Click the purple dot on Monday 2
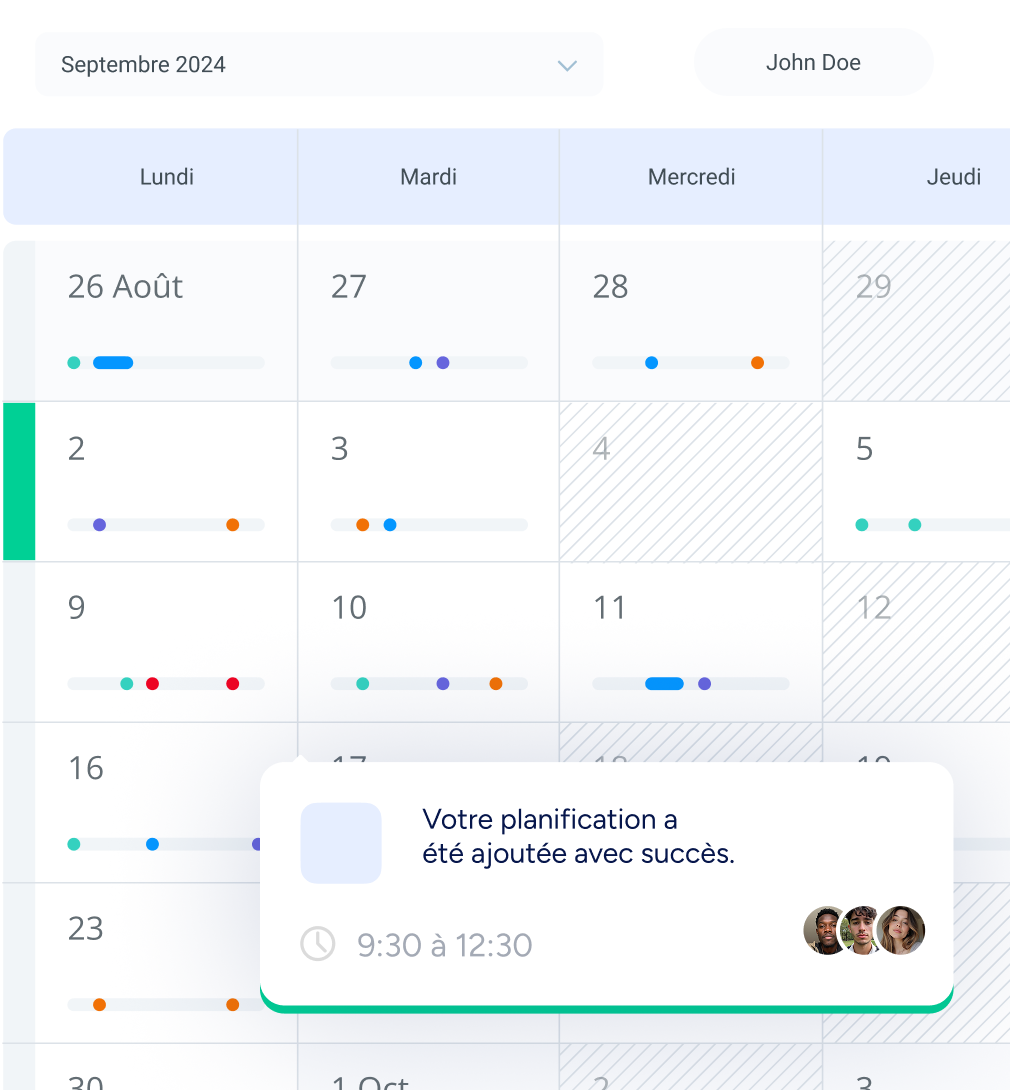 [99, 525]
